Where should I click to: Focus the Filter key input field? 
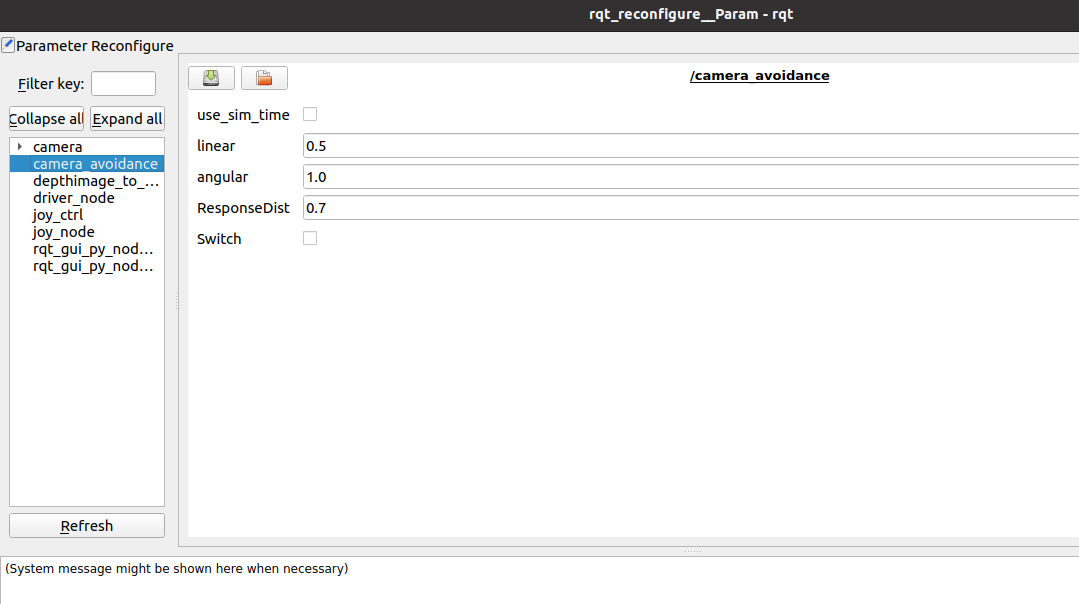click(124, 83)
